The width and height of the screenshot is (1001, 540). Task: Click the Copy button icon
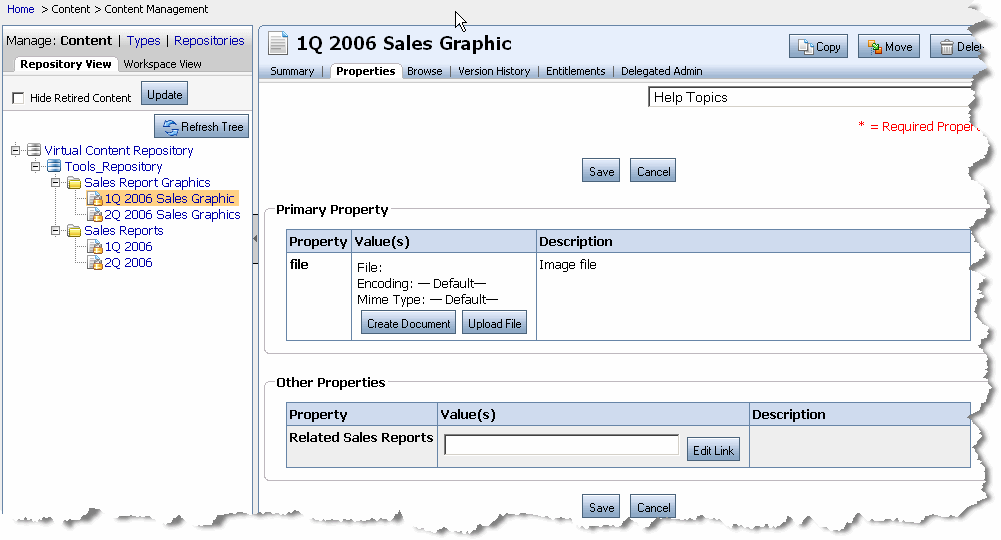point(805,47)
